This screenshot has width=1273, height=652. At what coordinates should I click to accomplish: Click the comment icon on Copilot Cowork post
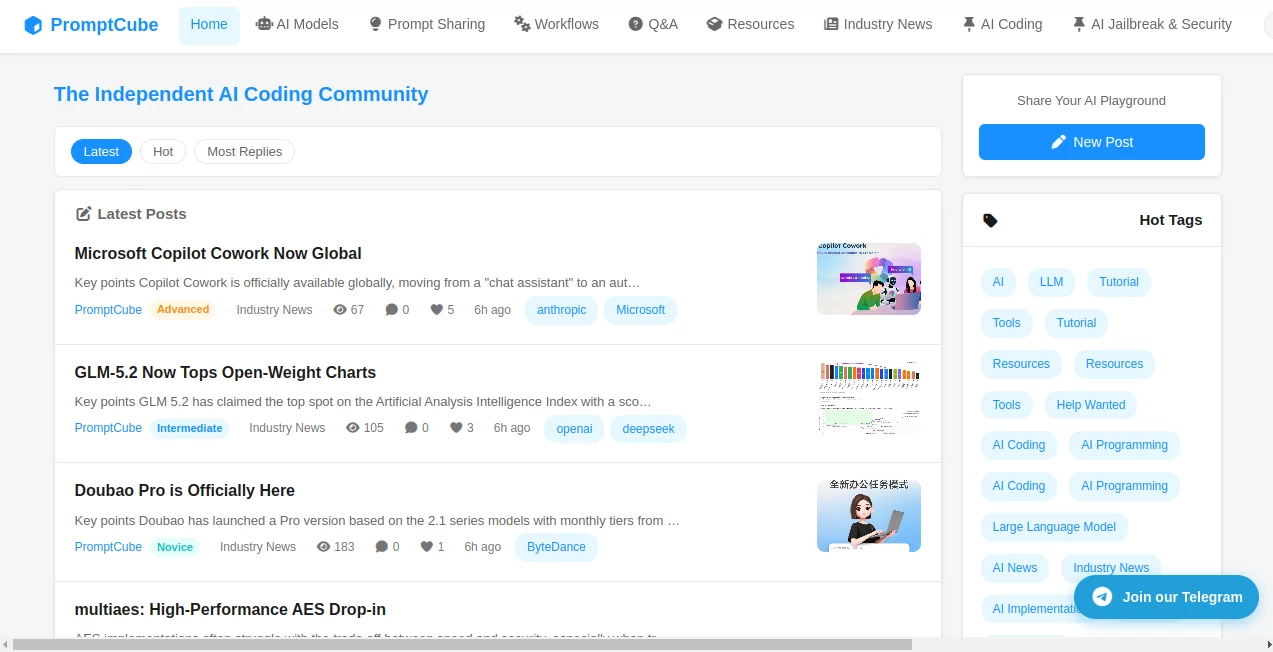coord(391,310)
